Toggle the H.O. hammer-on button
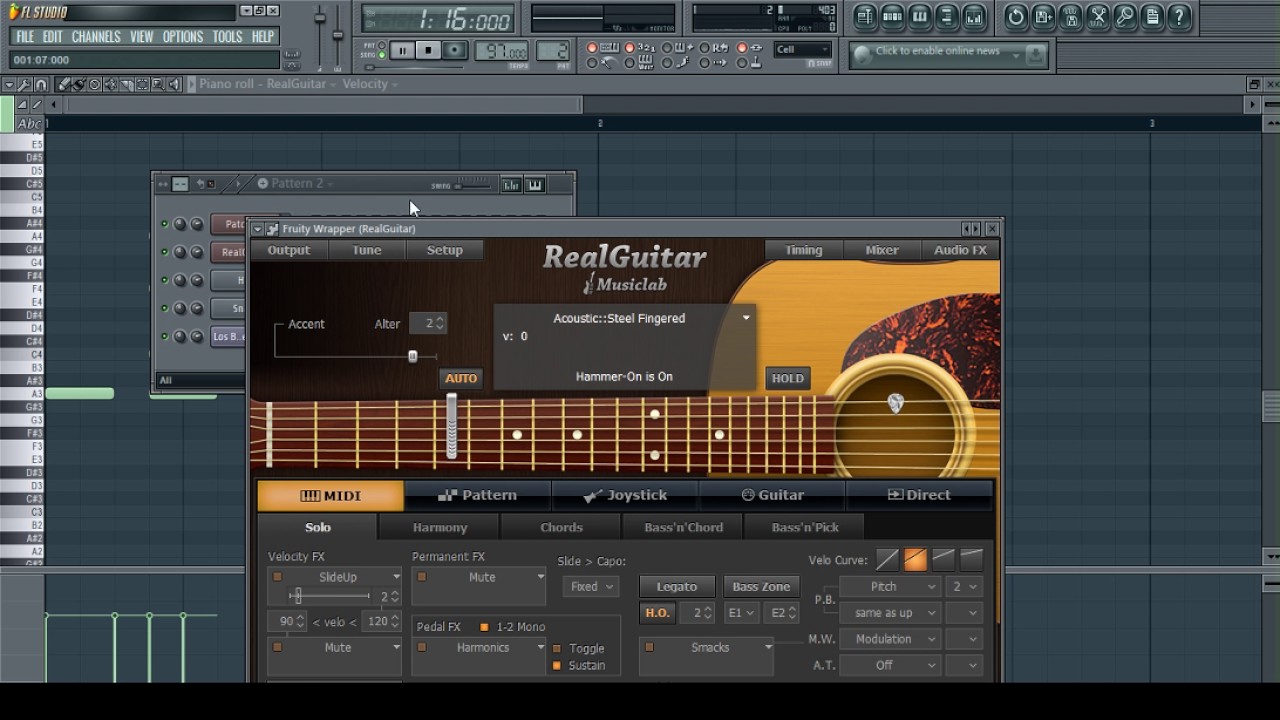The image size is (1280, 720). (657, 613)
